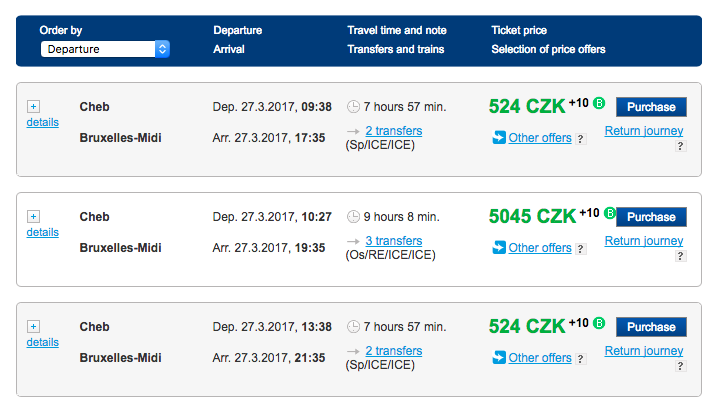The width and height of the screenshot is (715, 408).
Task: Expand details of the 09:38 connection
Action: pyautogui.click(x=33, y=105)
